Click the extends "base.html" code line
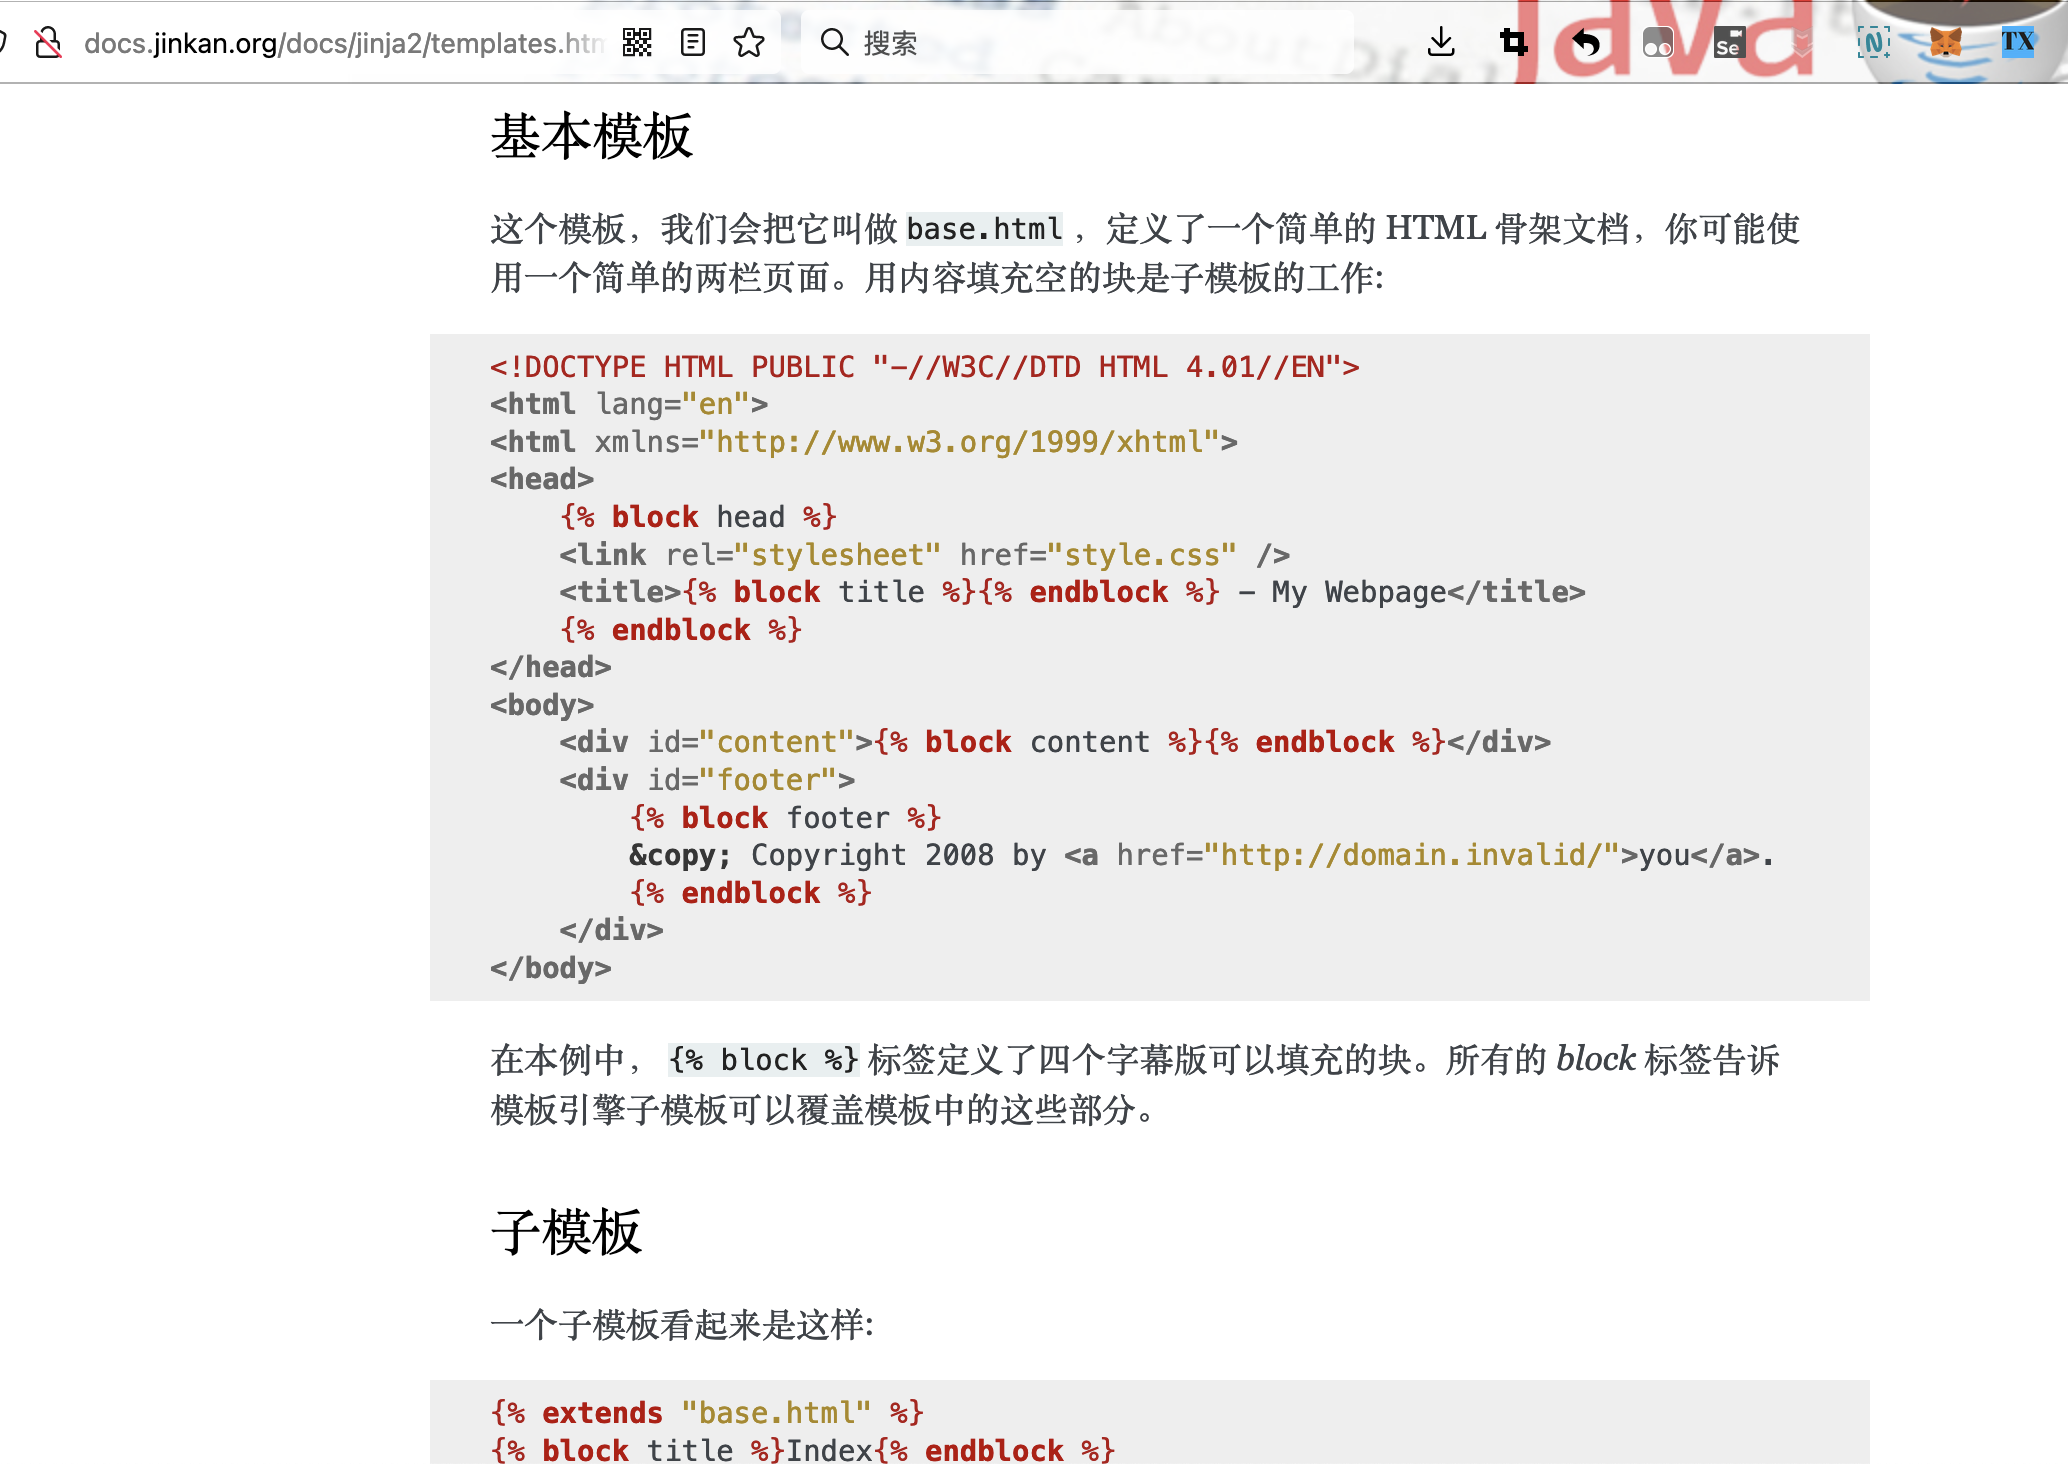 click(707, 1413)
